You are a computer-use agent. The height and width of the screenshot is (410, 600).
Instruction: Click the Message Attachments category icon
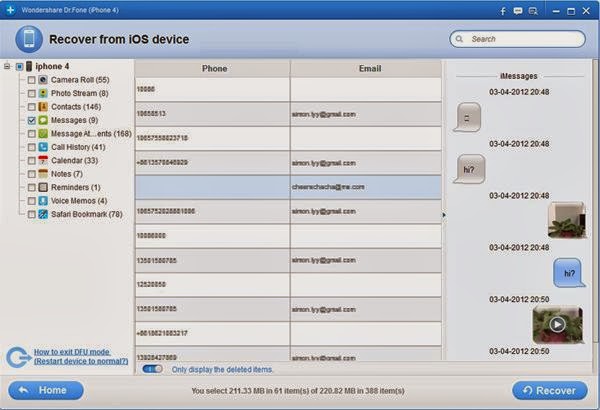pyautogui.click(x=43, y=134)
